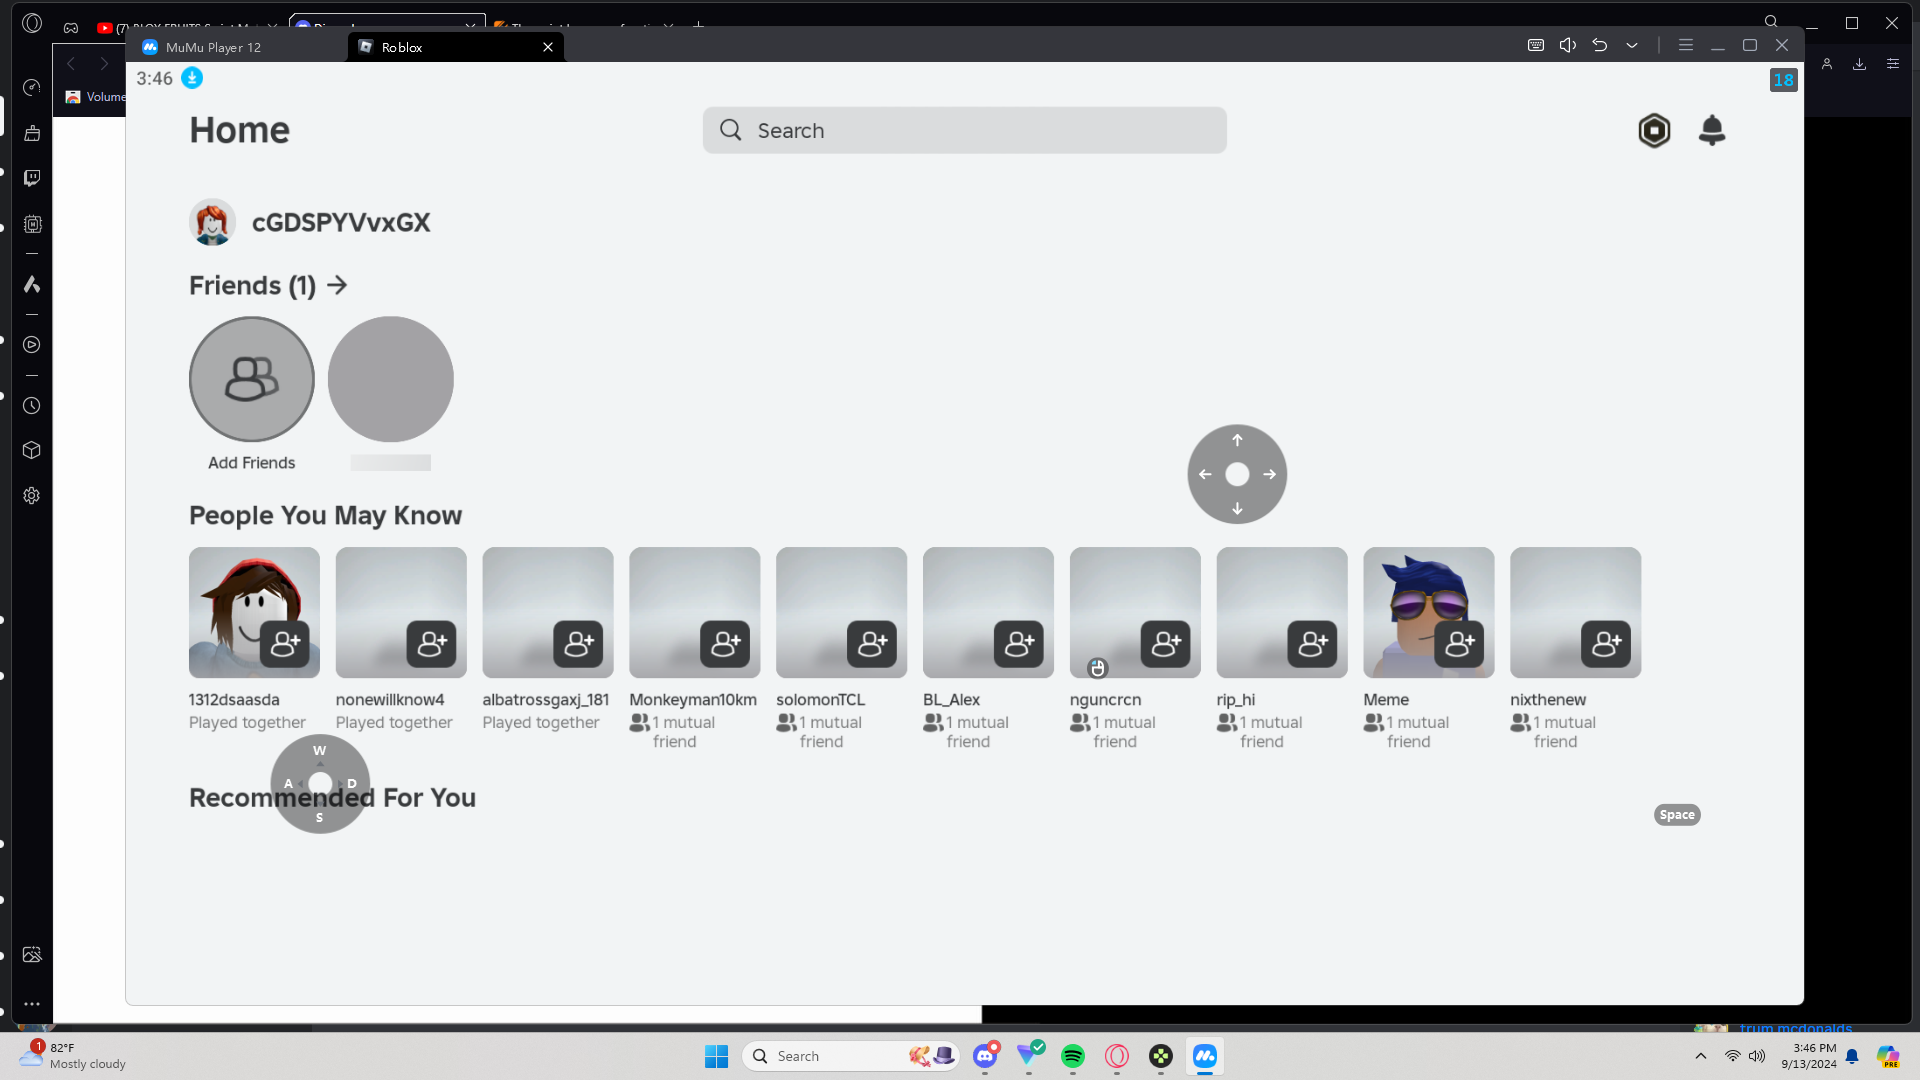Open Discord from the taskbar
Viewport: 1920px width, 1080px height.
pos(985,1056)
